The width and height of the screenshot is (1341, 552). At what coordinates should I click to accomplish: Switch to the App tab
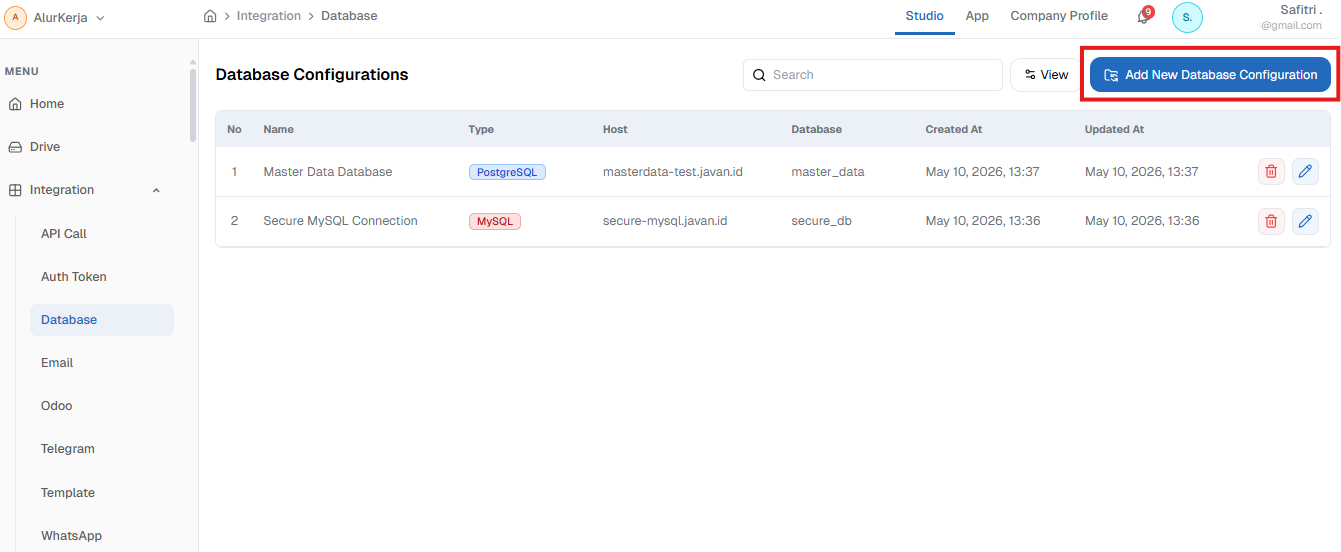coord(977,16)
